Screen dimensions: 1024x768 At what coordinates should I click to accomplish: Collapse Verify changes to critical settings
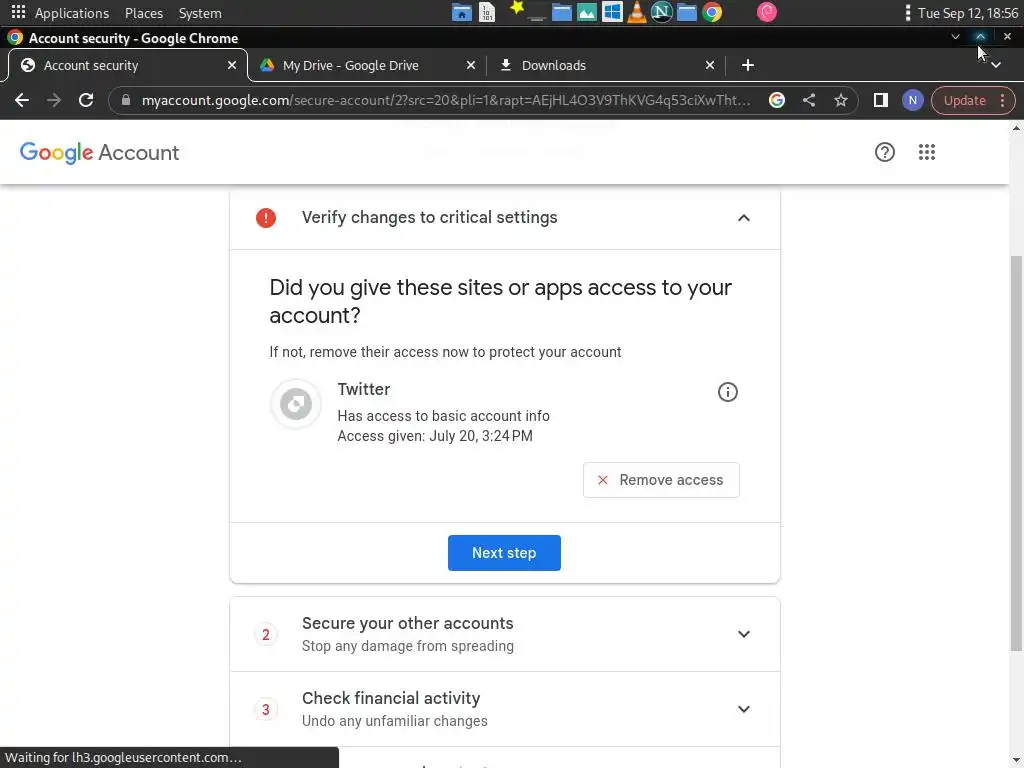pyautogui.click(x=743, y=218)
